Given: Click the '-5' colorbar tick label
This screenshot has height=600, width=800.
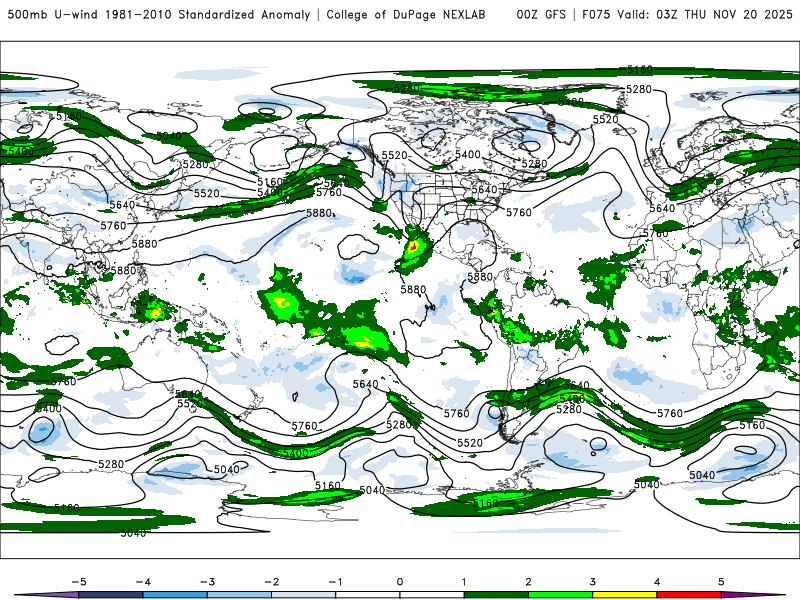Looking at the screenshot, I should point(79,582).
